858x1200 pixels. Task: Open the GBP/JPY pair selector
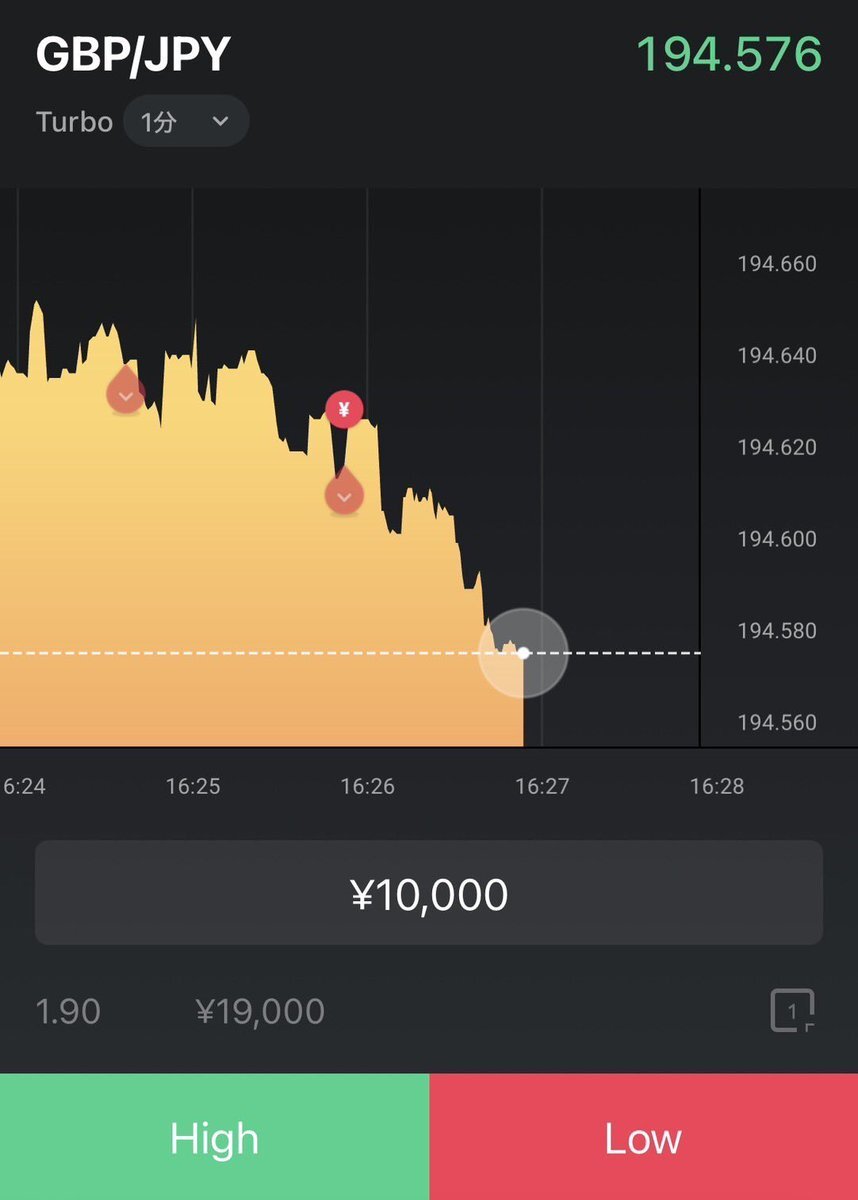tap(133, 54)
